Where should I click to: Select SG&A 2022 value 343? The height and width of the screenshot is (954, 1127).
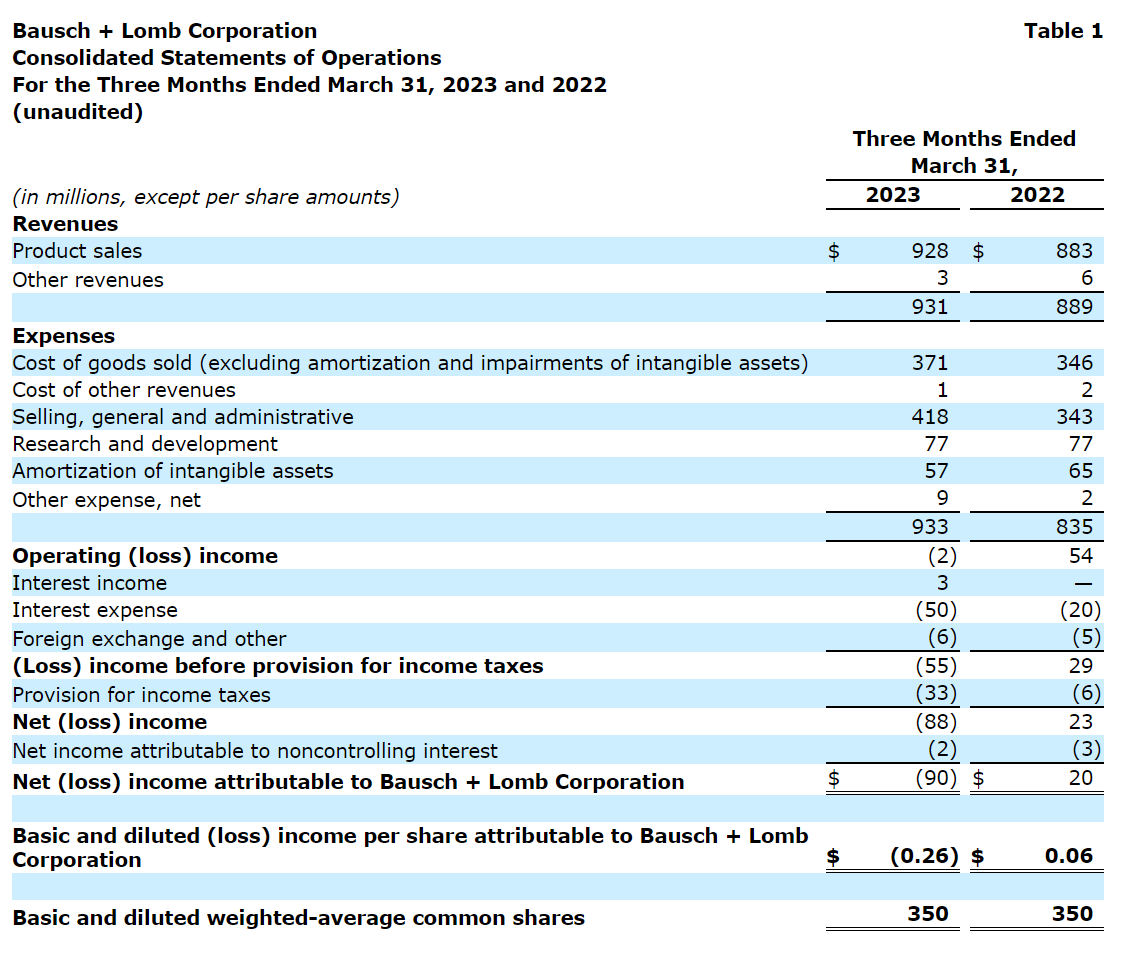[x=1075, y=417]
